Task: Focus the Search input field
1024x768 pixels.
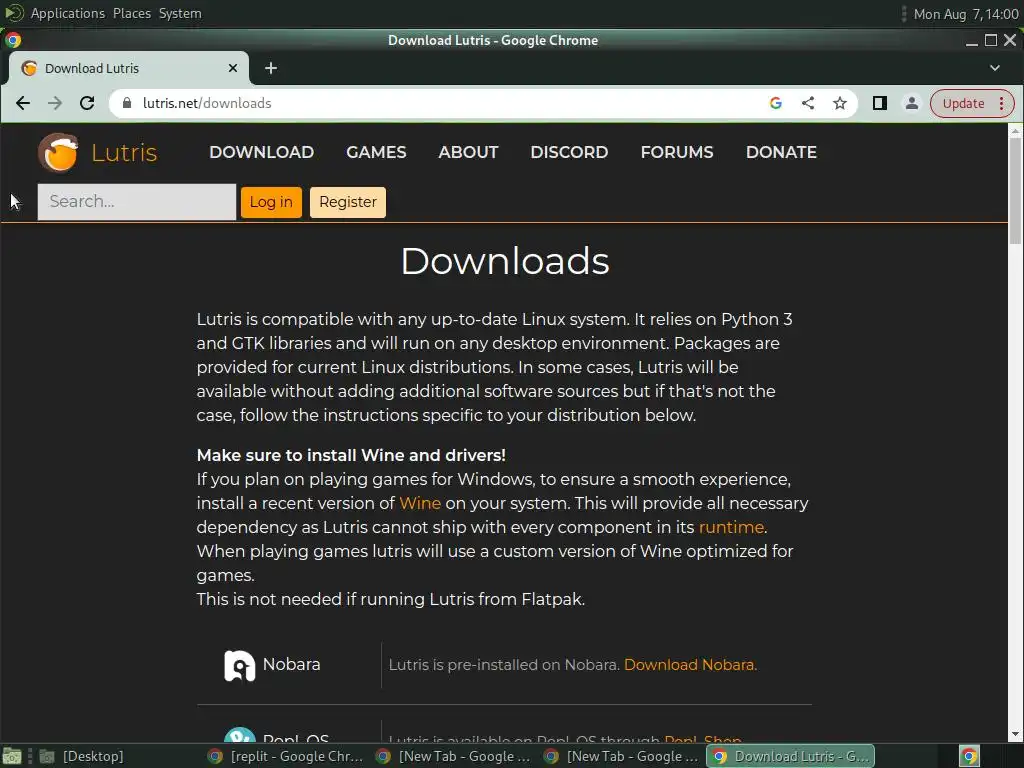Action: pos(136,202)
